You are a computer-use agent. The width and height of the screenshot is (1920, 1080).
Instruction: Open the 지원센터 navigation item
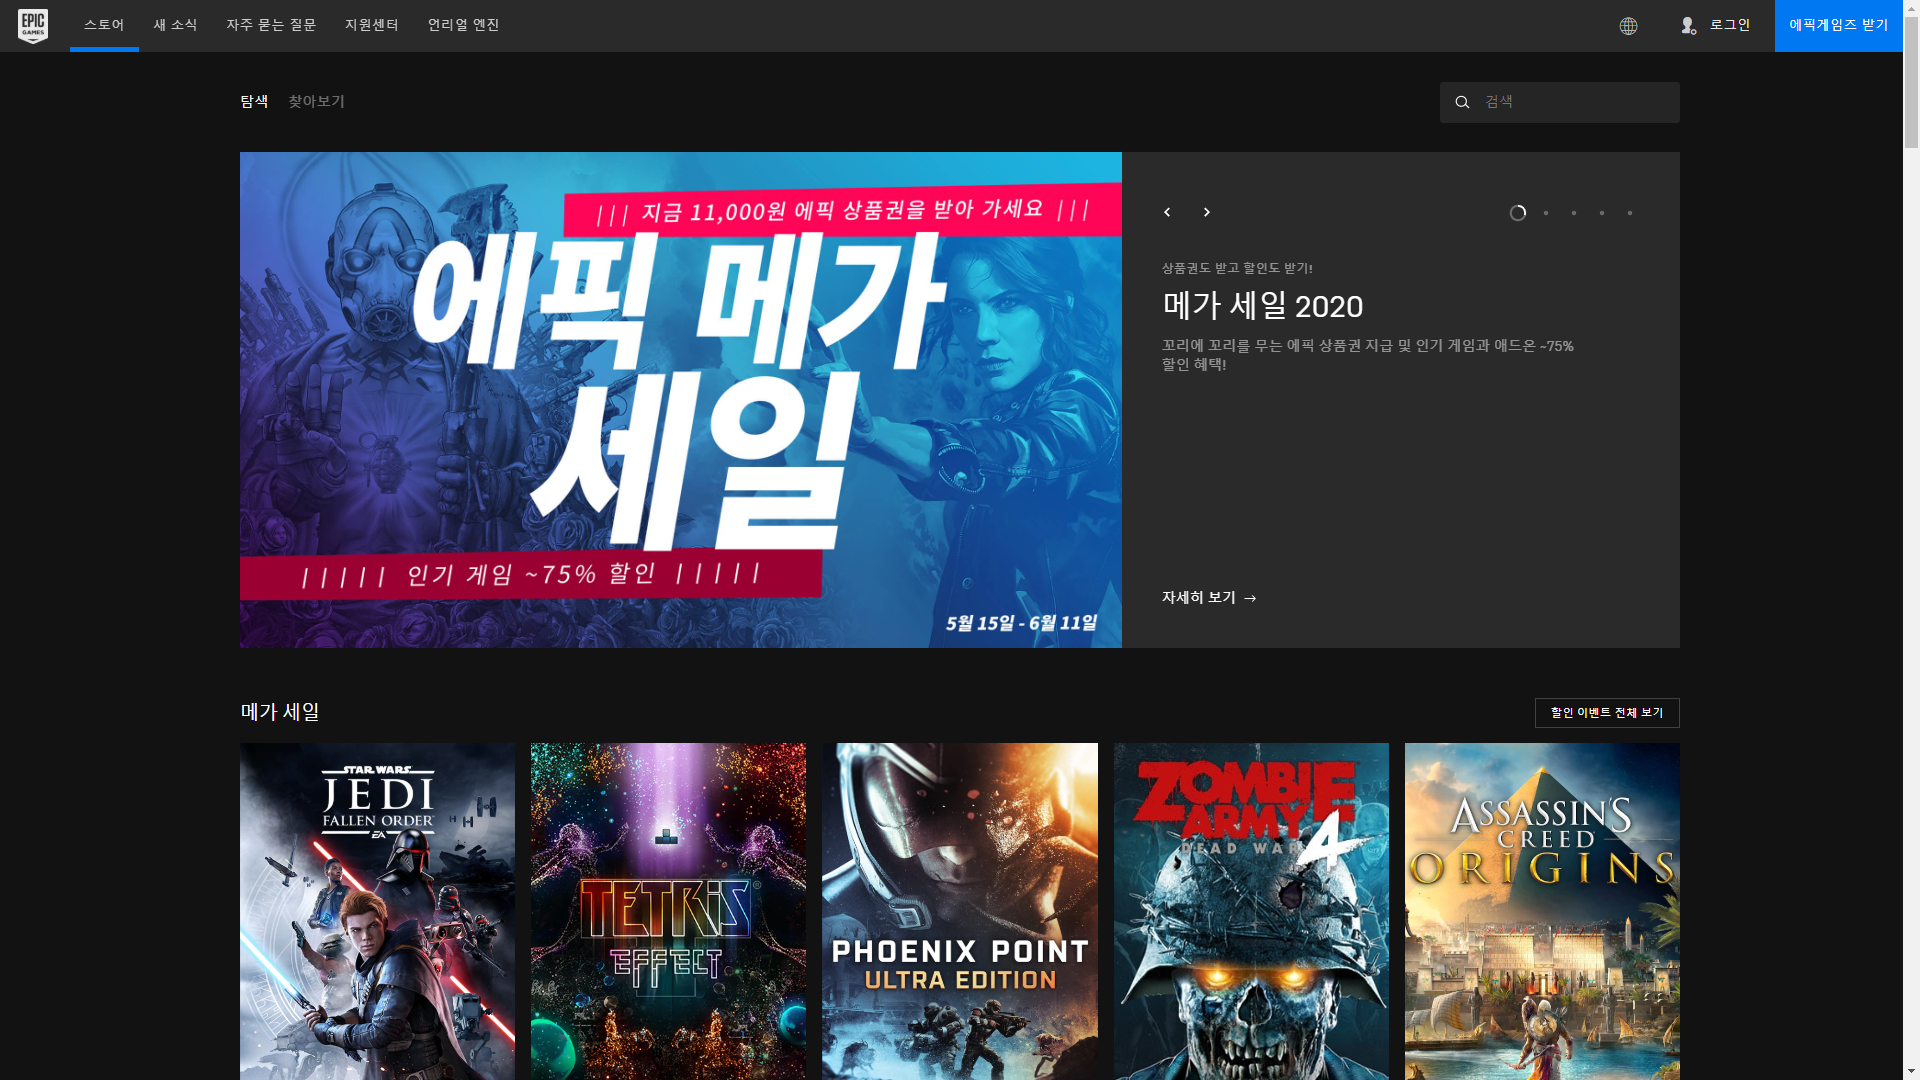(372, 25)
